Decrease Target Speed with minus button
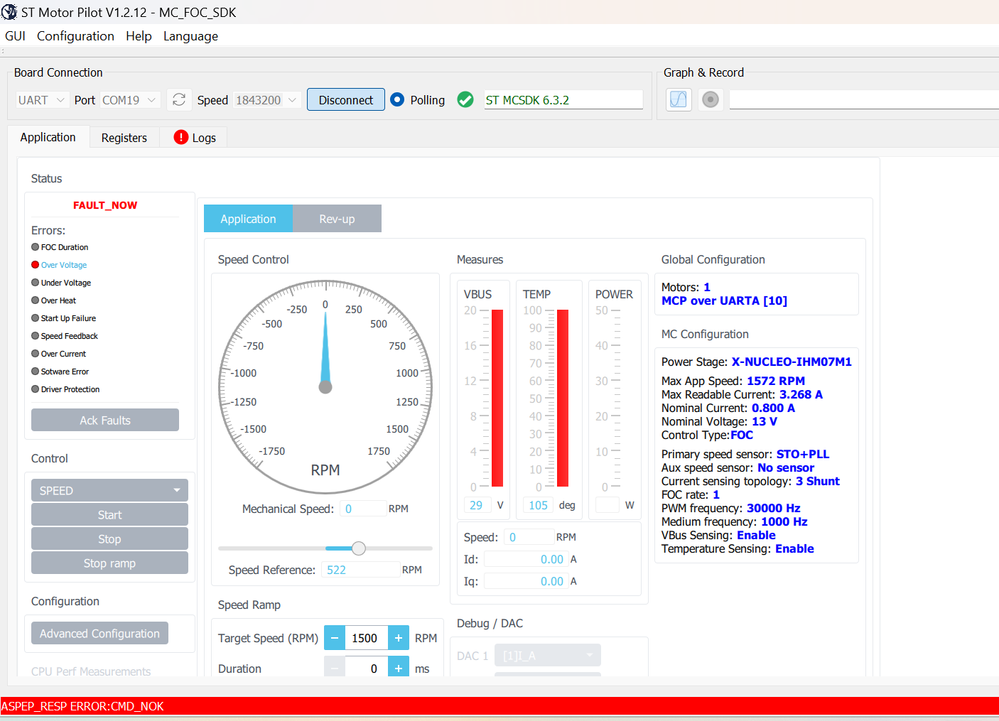The width and height of the screenshot is (999, 721). [334, 638]
